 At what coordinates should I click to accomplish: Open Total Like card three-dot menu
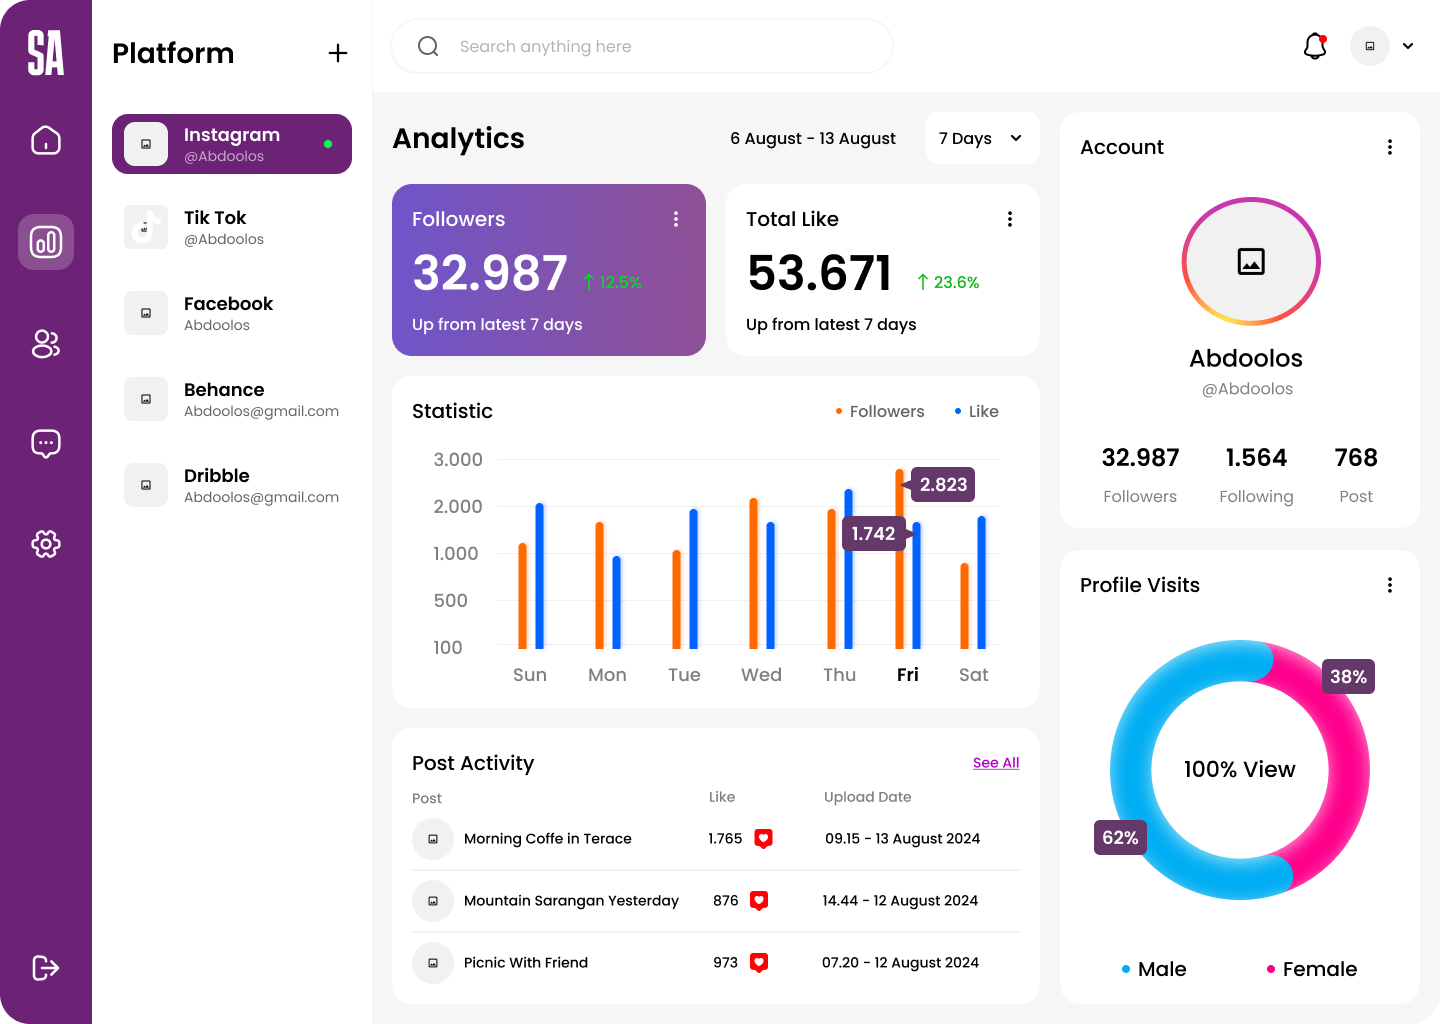[x=1010, y=219]
